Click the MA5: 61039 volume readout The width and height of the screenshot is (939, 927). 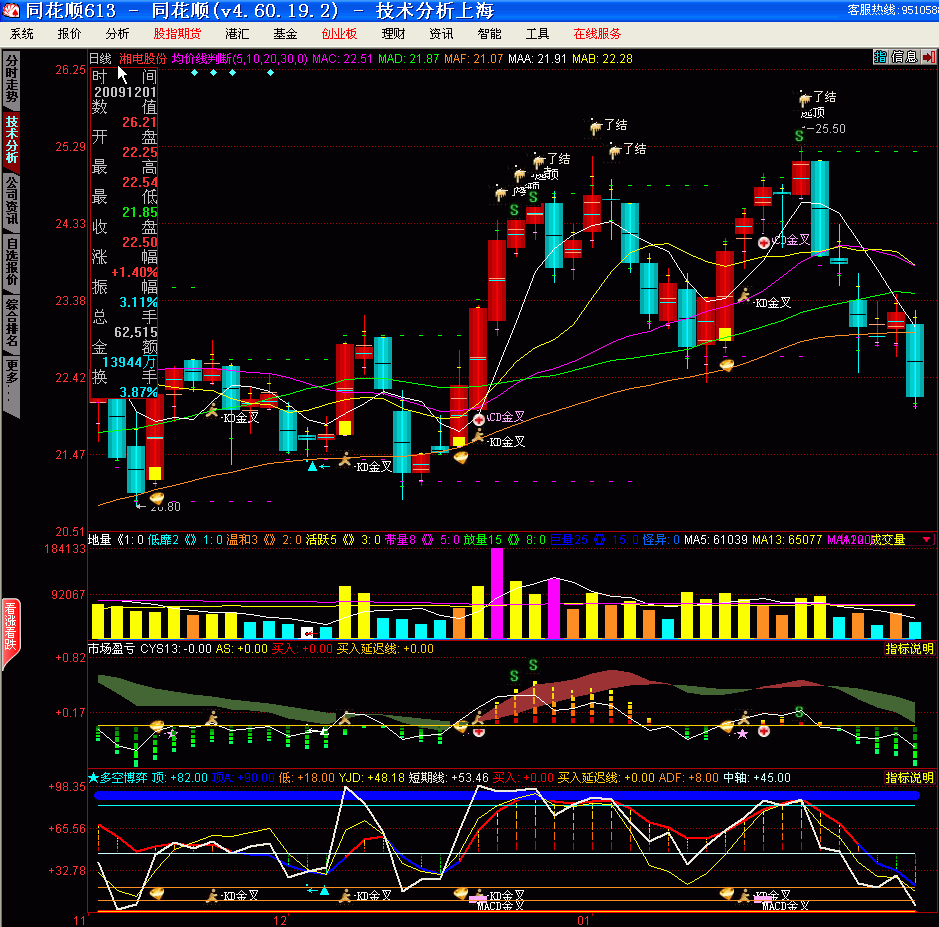point(716,540)
